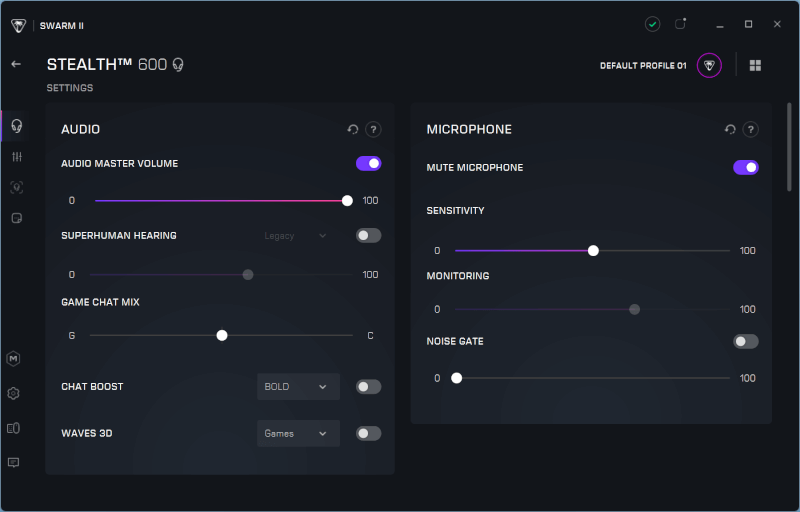This screenshot has width=800, height=512.
Task: Click the vertical scrollbar on the right
Action: [789, 147]
